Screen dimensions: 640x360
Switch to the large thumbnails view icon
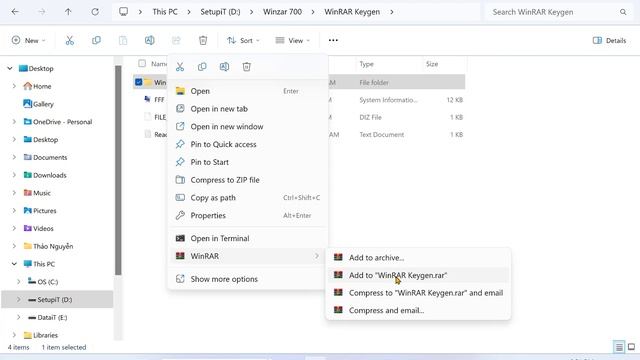pyautogui.click(x=631, y=347)
